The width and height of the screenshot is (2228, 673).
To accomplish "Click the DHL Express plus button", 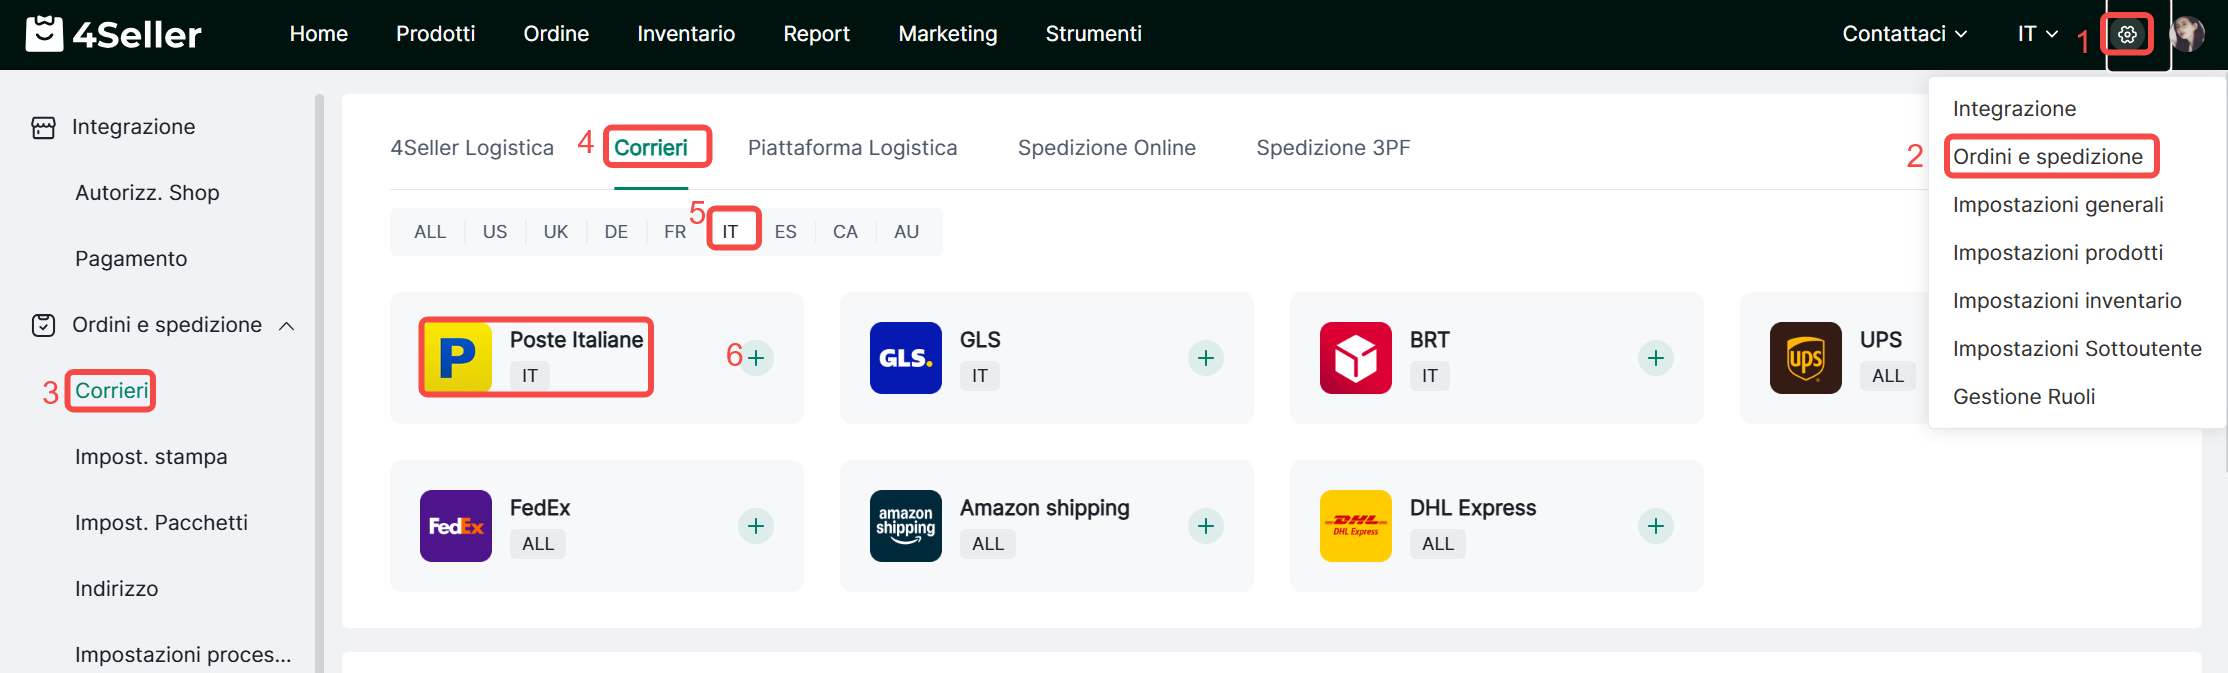I will point(1656,526).
